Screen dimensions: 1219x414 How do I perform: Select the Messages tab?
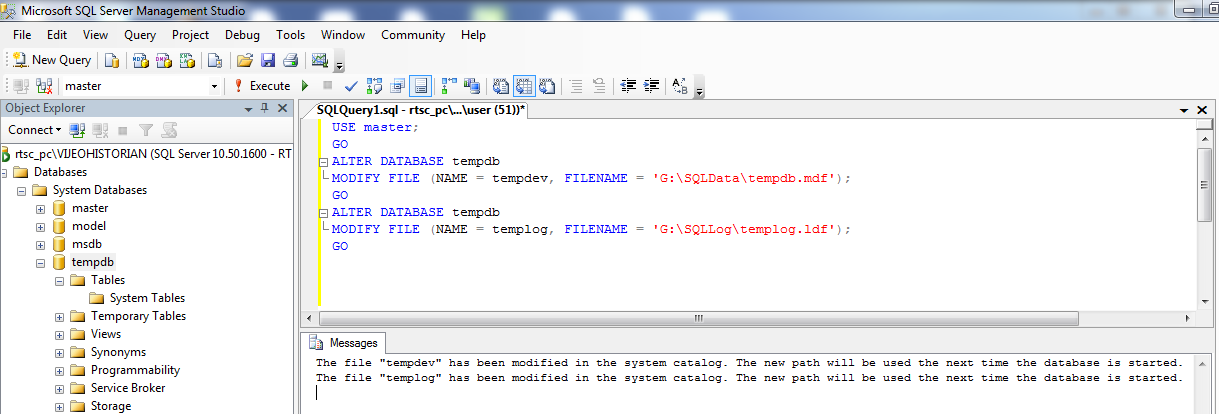click(x=343, y=343)
